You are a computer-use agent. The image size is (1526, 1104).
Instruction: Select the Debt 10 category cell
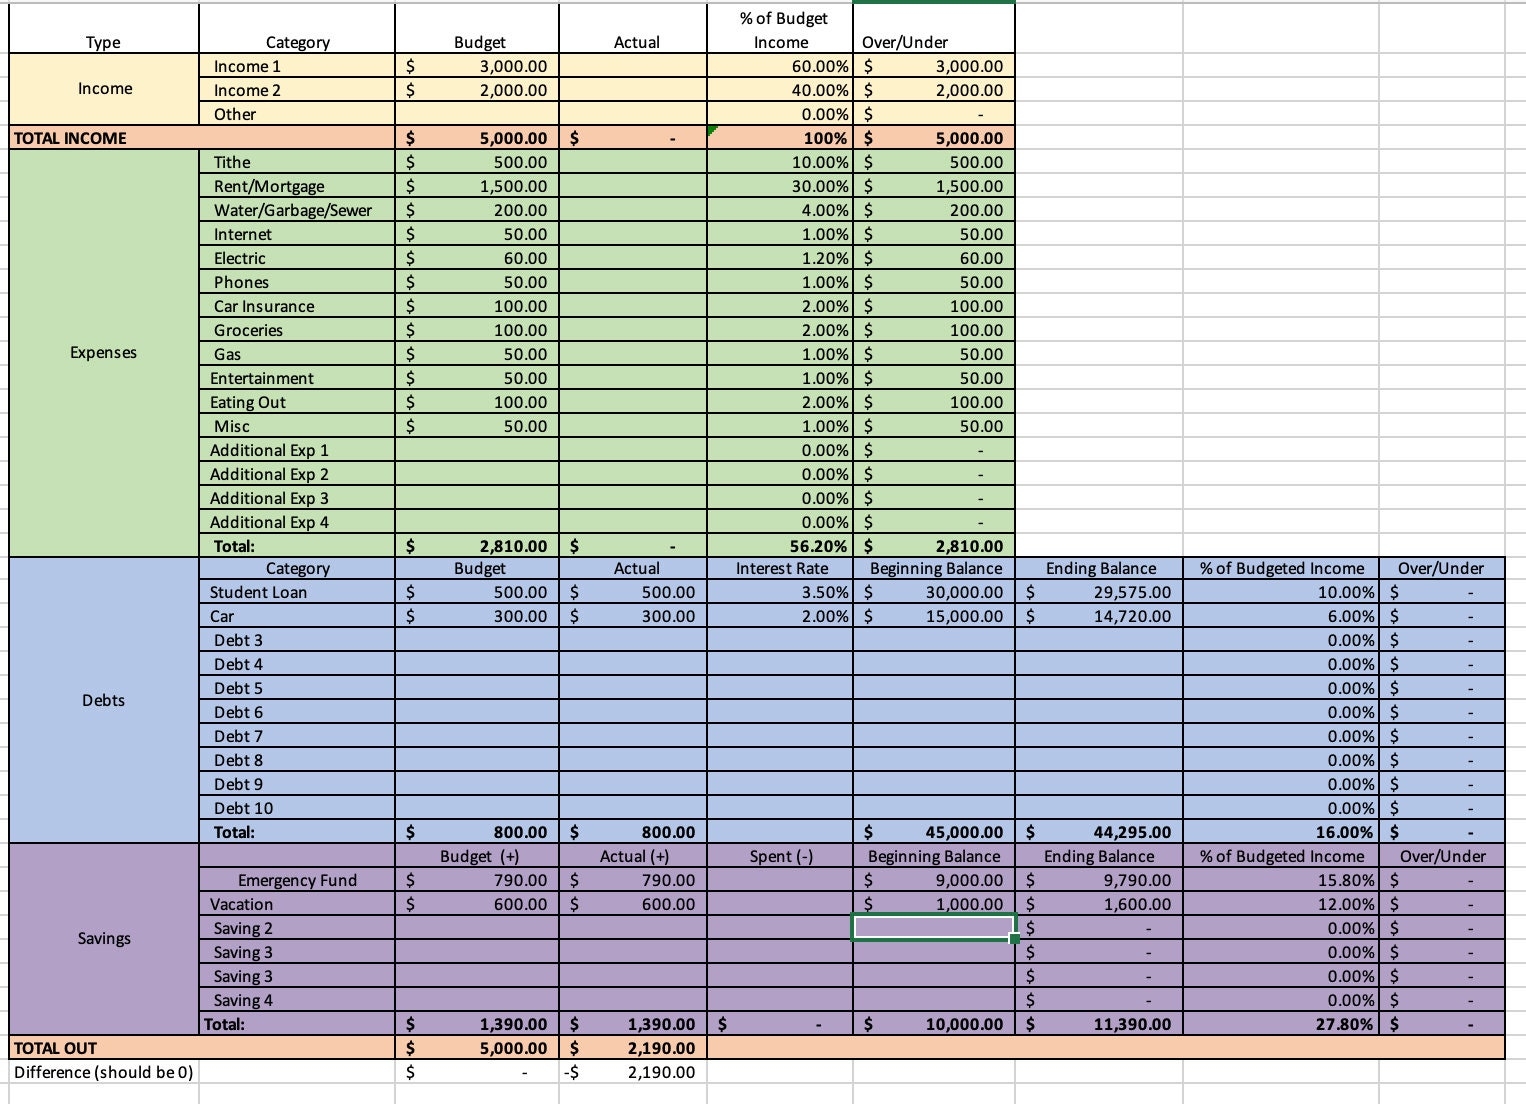point(297,808)
